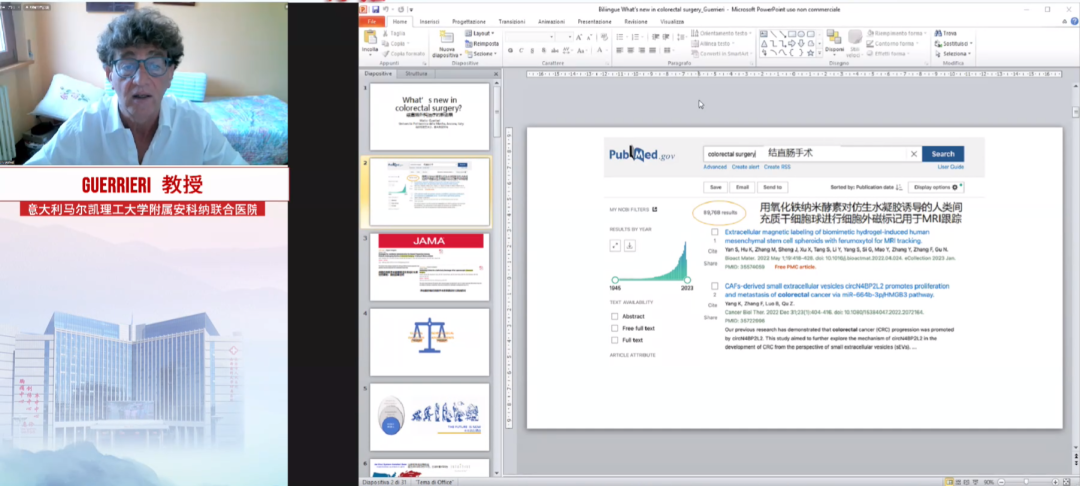This screenshot has width=1080, height=486.
Task: Close the slides pane with X
Action: coord(496,74)
